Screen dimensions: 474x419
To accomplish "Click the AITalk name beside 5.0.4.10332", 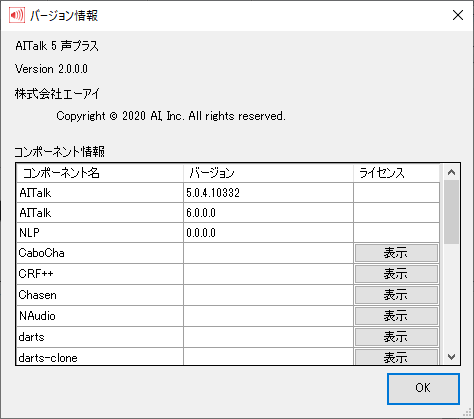I will (100, 193).
